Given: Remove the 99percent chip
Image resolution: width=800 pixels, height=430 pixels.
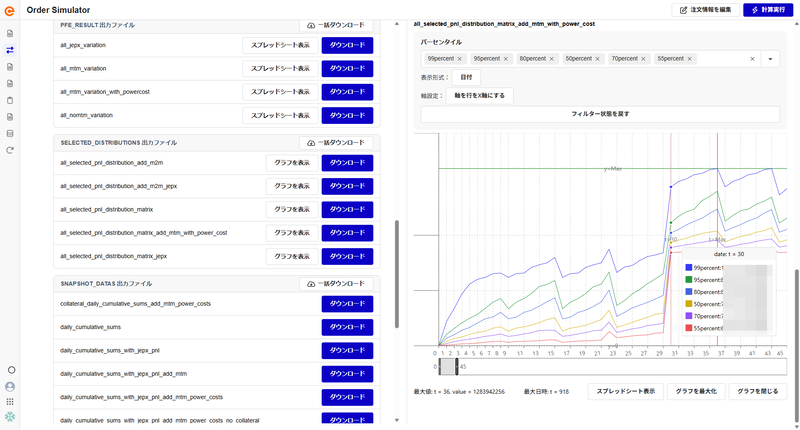Looking at the screenshot, I should click(460, 59).
